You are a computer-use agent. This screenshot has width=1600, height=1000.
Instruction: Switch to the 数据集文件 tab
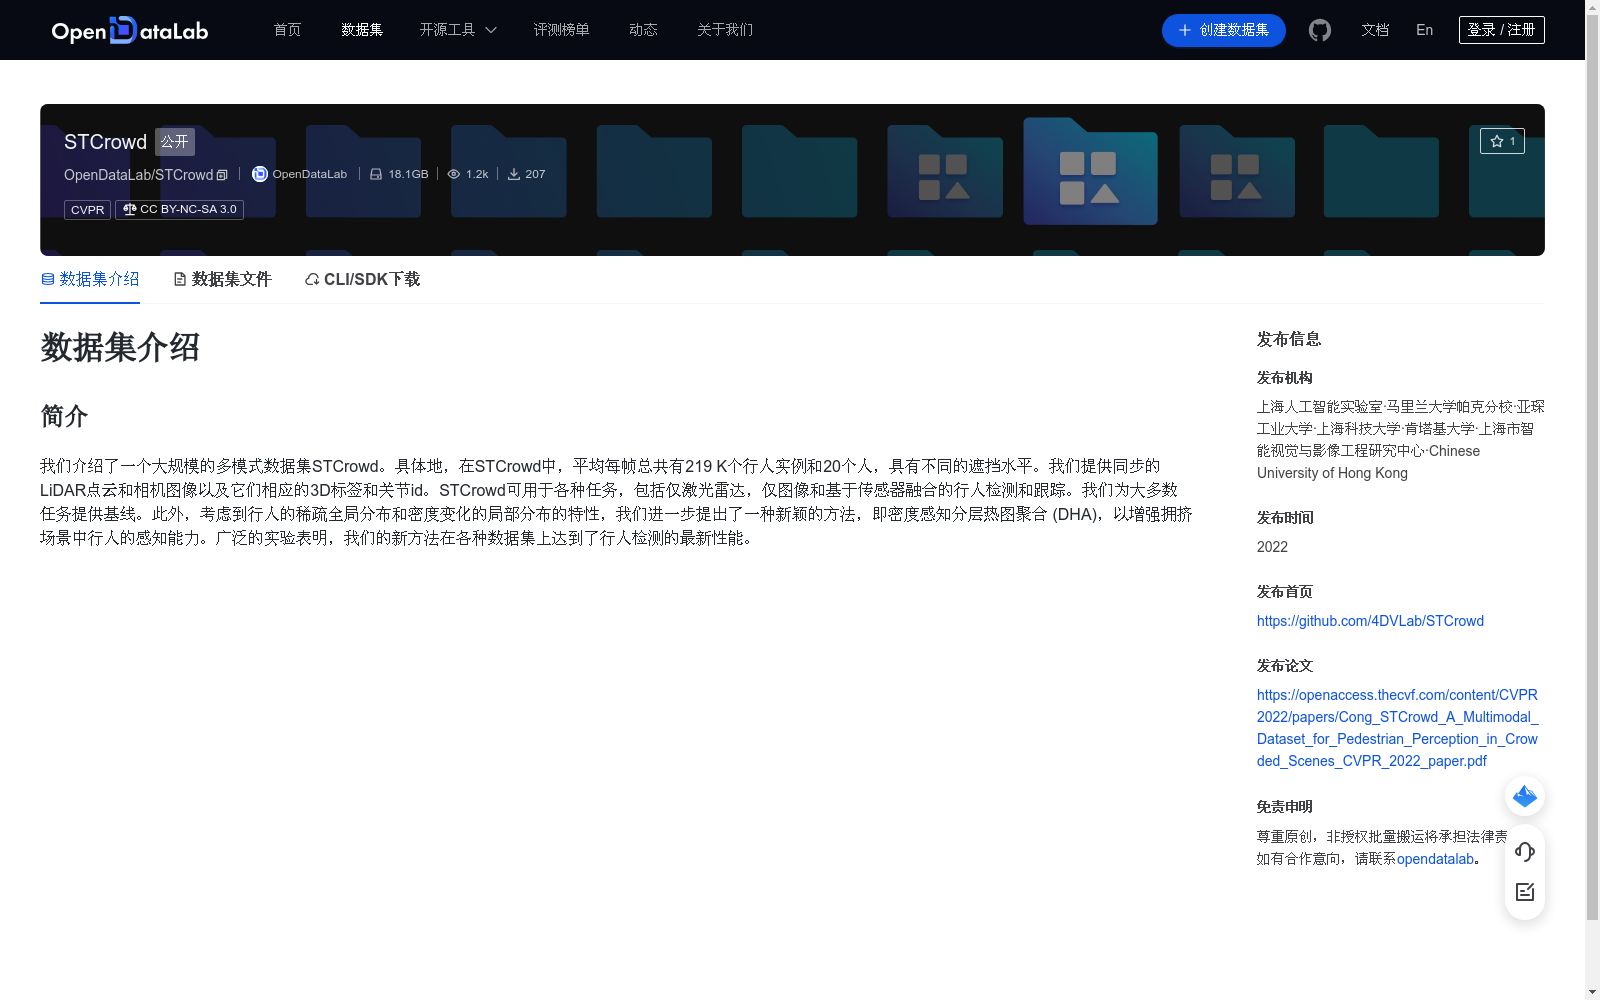[x=222, y=279]
